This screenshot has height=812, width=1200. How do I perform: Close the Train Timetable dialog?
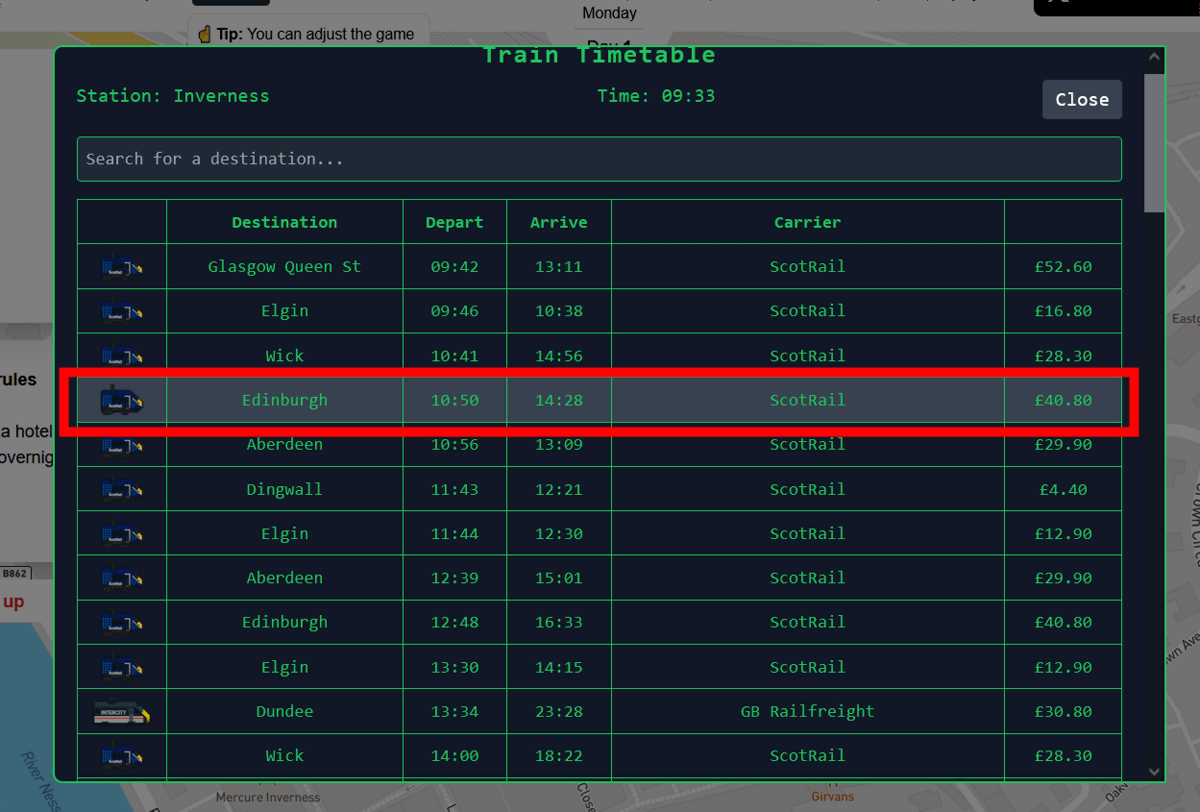1081,100
